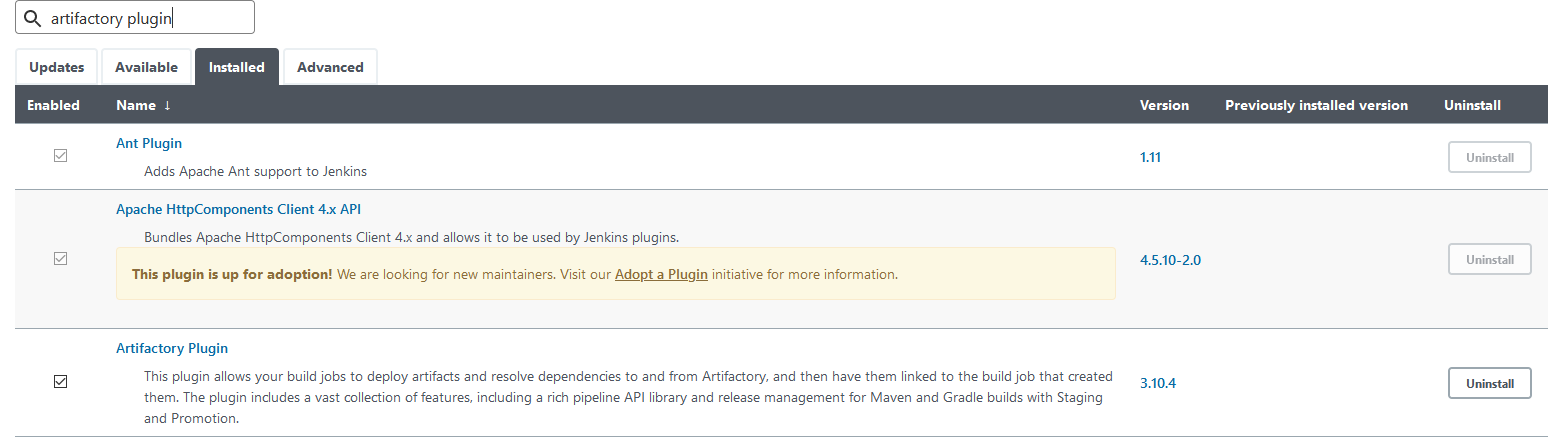Click the search magnifier icon
The image size is (1555, 439).
pyautogui.click(x=32, y=18)
